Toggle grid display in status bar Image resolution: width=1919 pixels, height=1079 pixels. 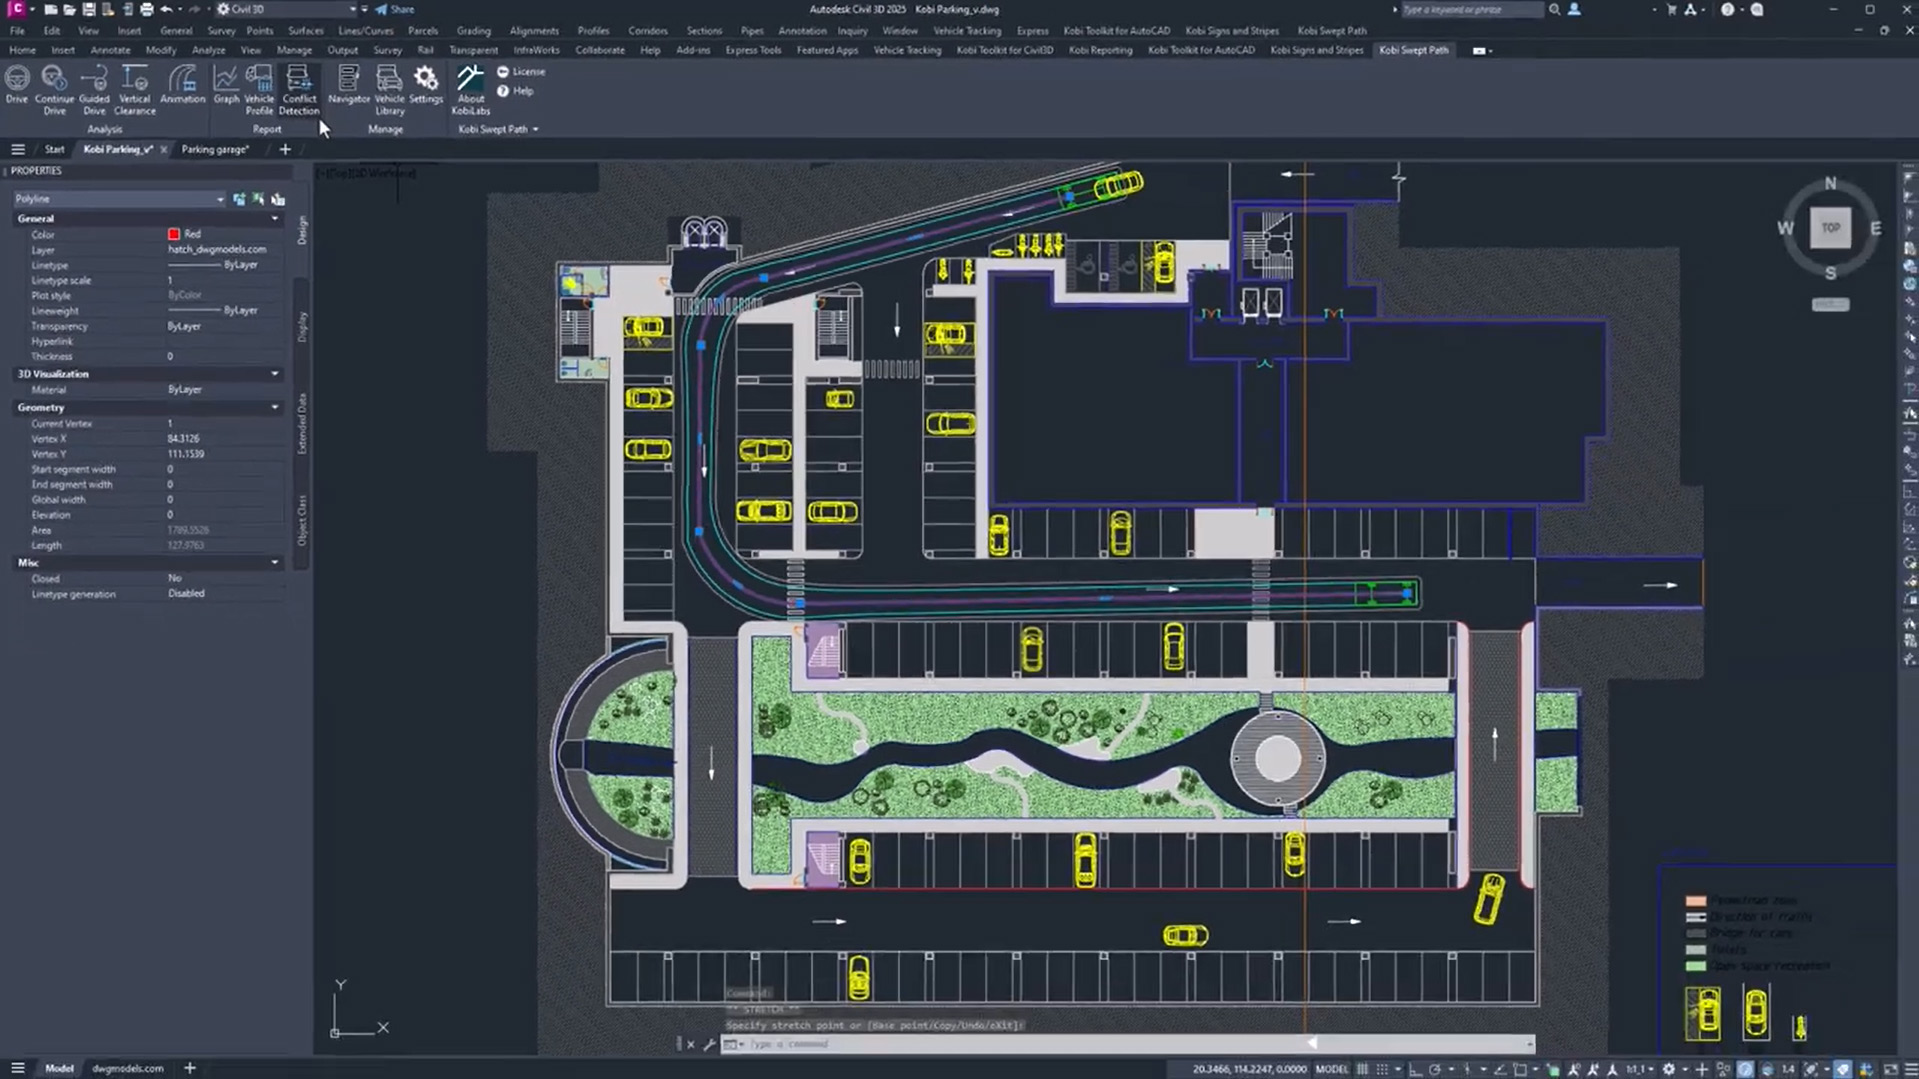[x=1362, y=1069]
